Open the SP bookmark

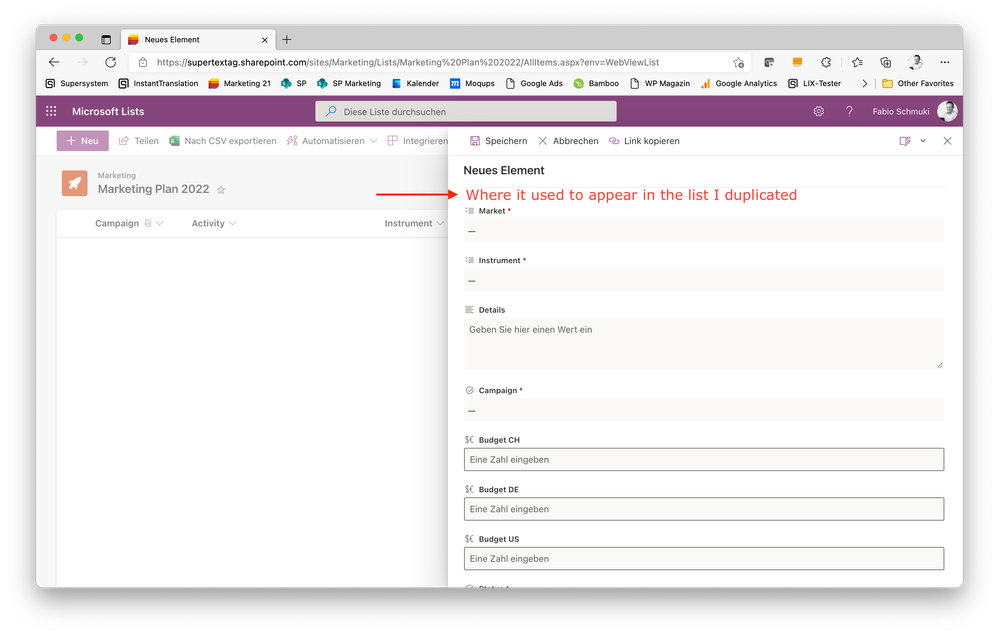pos(294,83)
